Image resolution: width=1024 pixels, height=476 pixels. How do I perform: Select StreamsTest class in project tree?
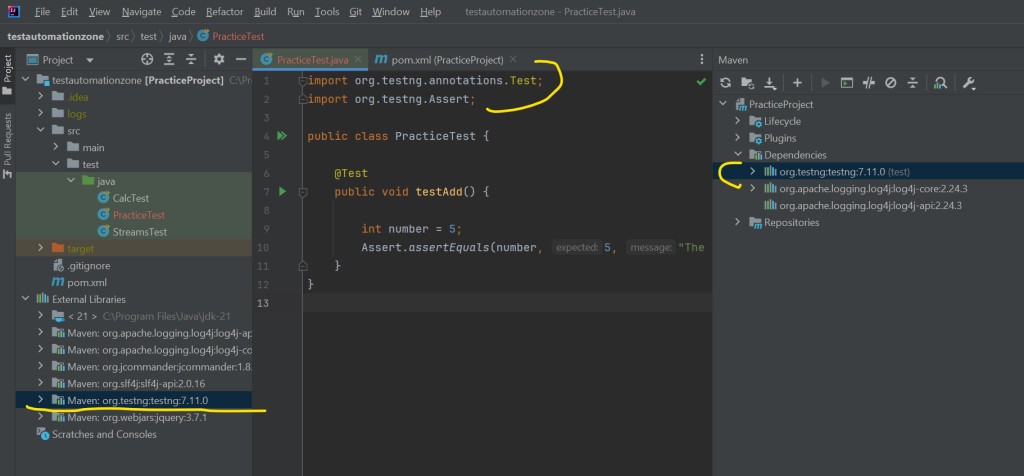(x=140, y=232)
